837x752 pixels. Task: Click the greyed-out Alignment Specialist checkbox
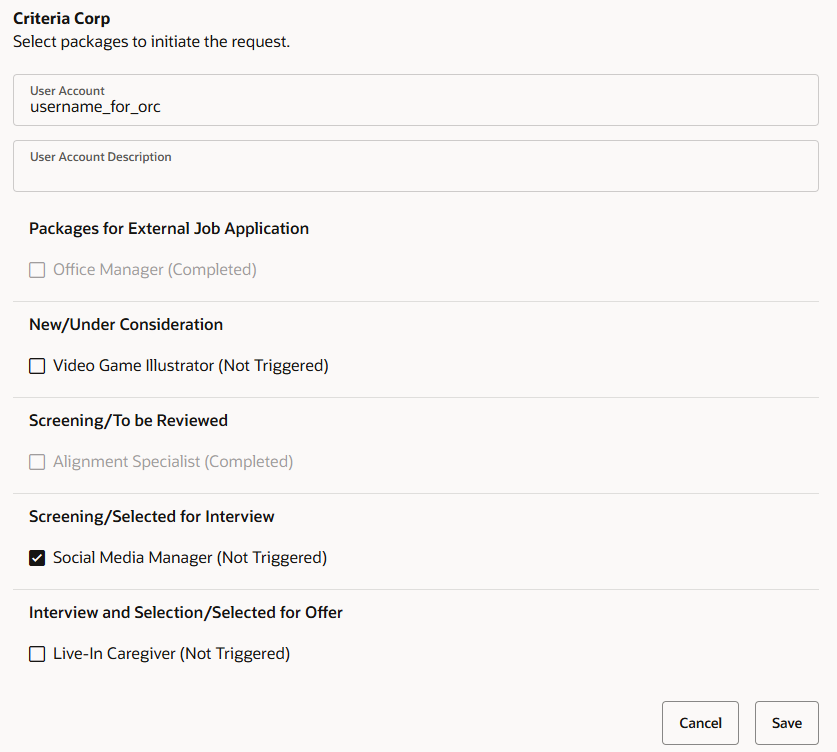37,462
